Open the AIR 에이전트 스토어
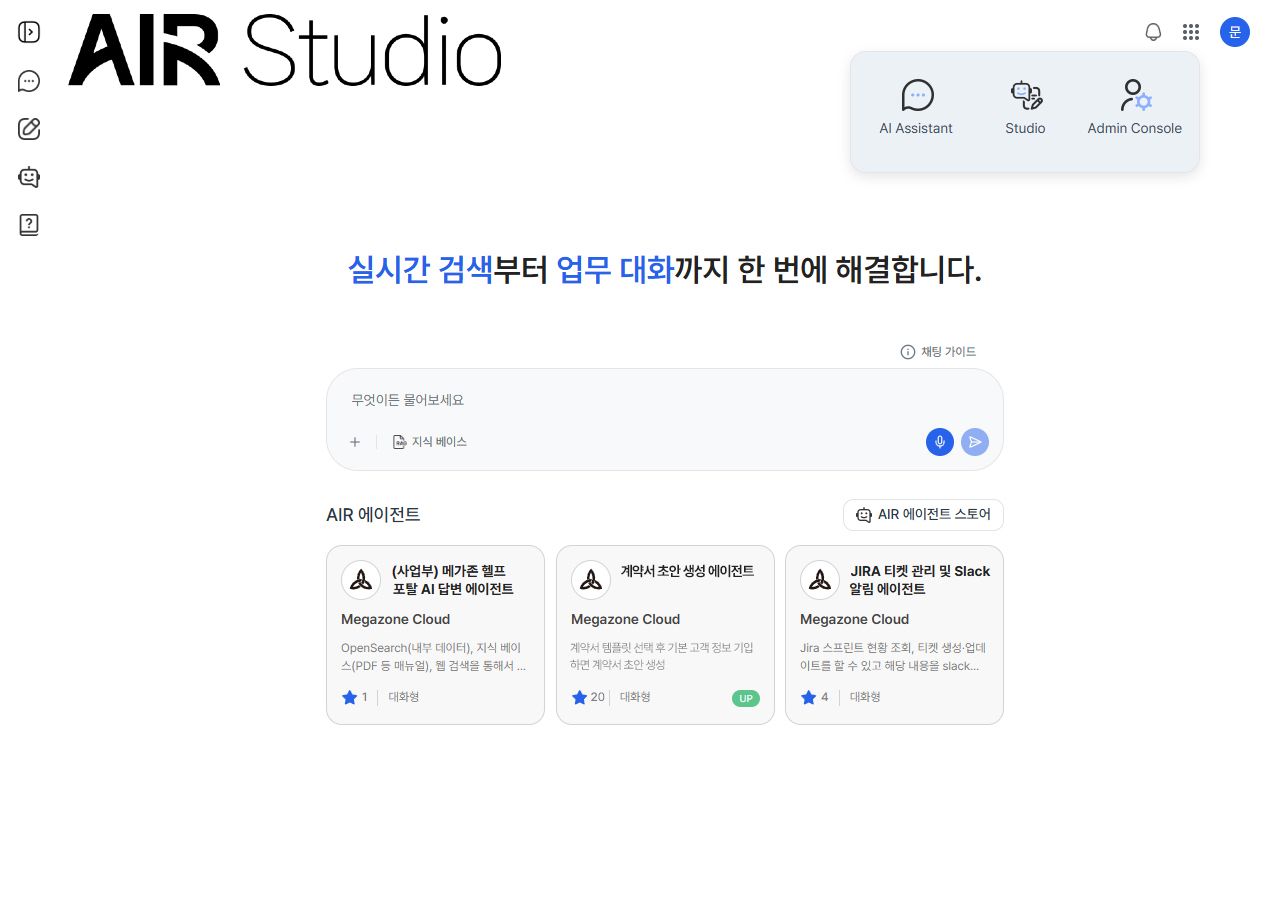 (x=923, y=515)
